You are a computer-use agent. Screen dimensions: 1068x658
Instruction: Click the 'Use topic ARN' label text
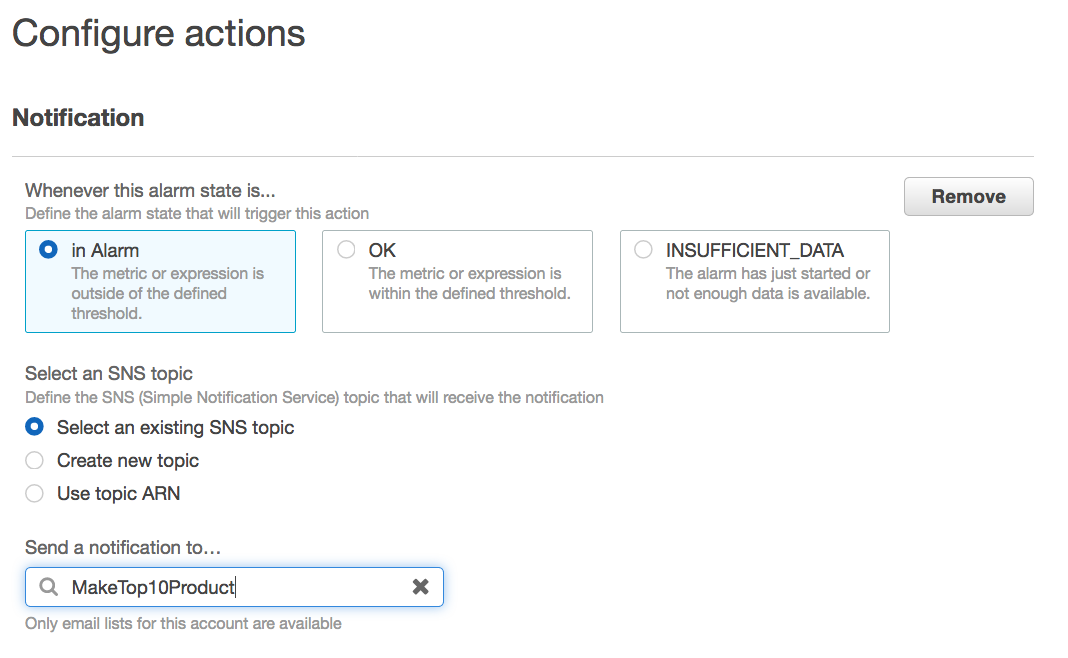tap(118, 493)
